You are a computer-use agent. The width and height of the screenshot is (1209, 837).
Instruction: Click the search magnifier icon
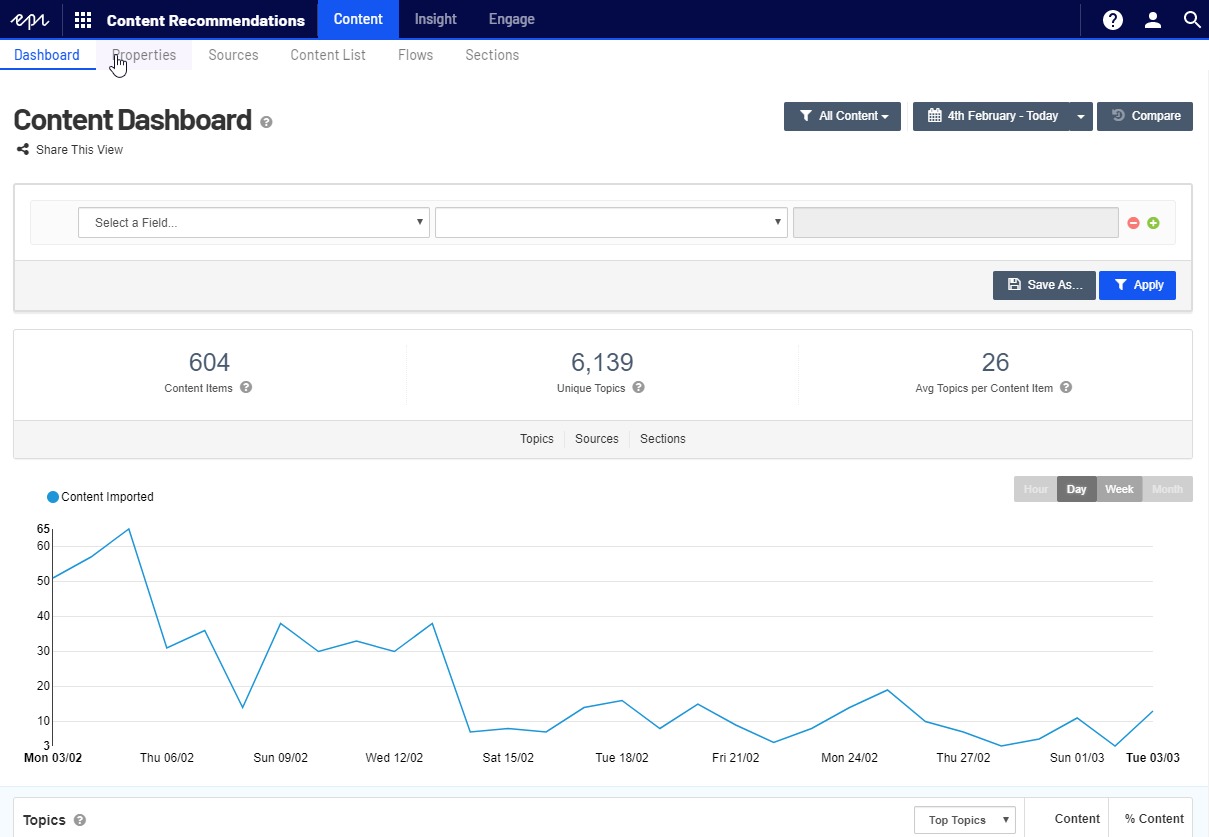point(1191,20)
